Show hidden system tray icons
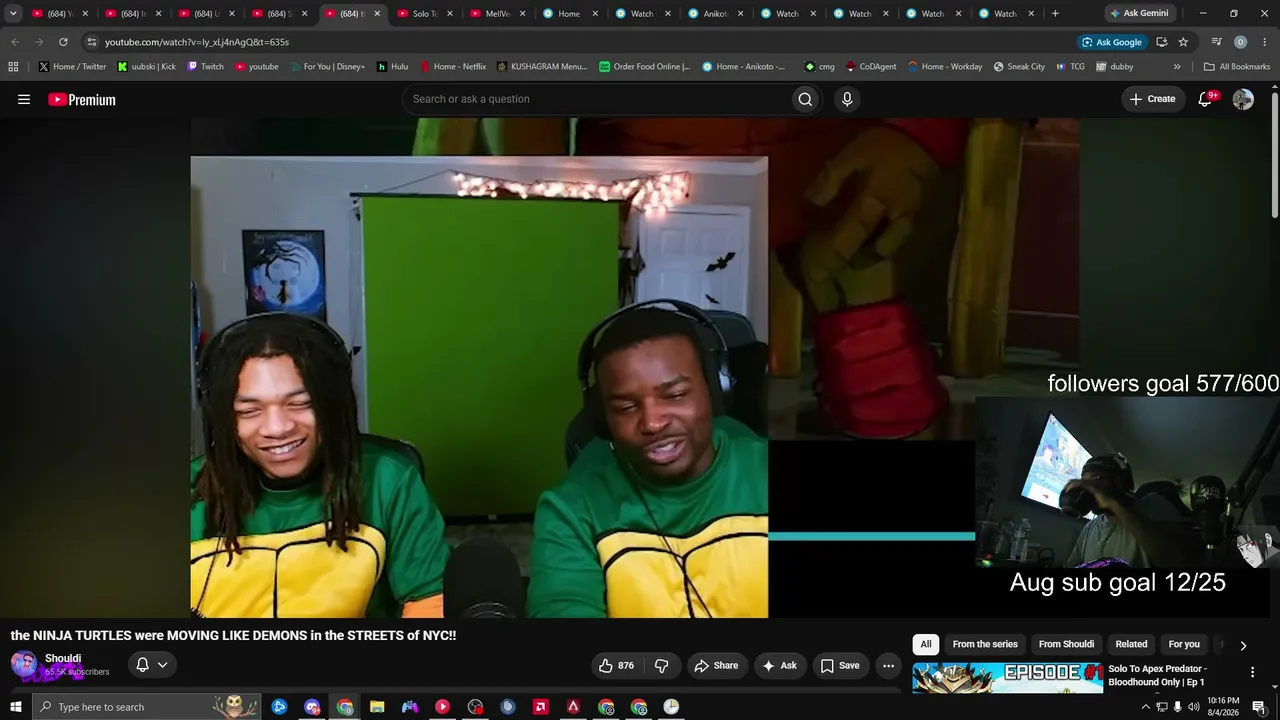This screenshot has height=720, width=1280. [1145, 707]
